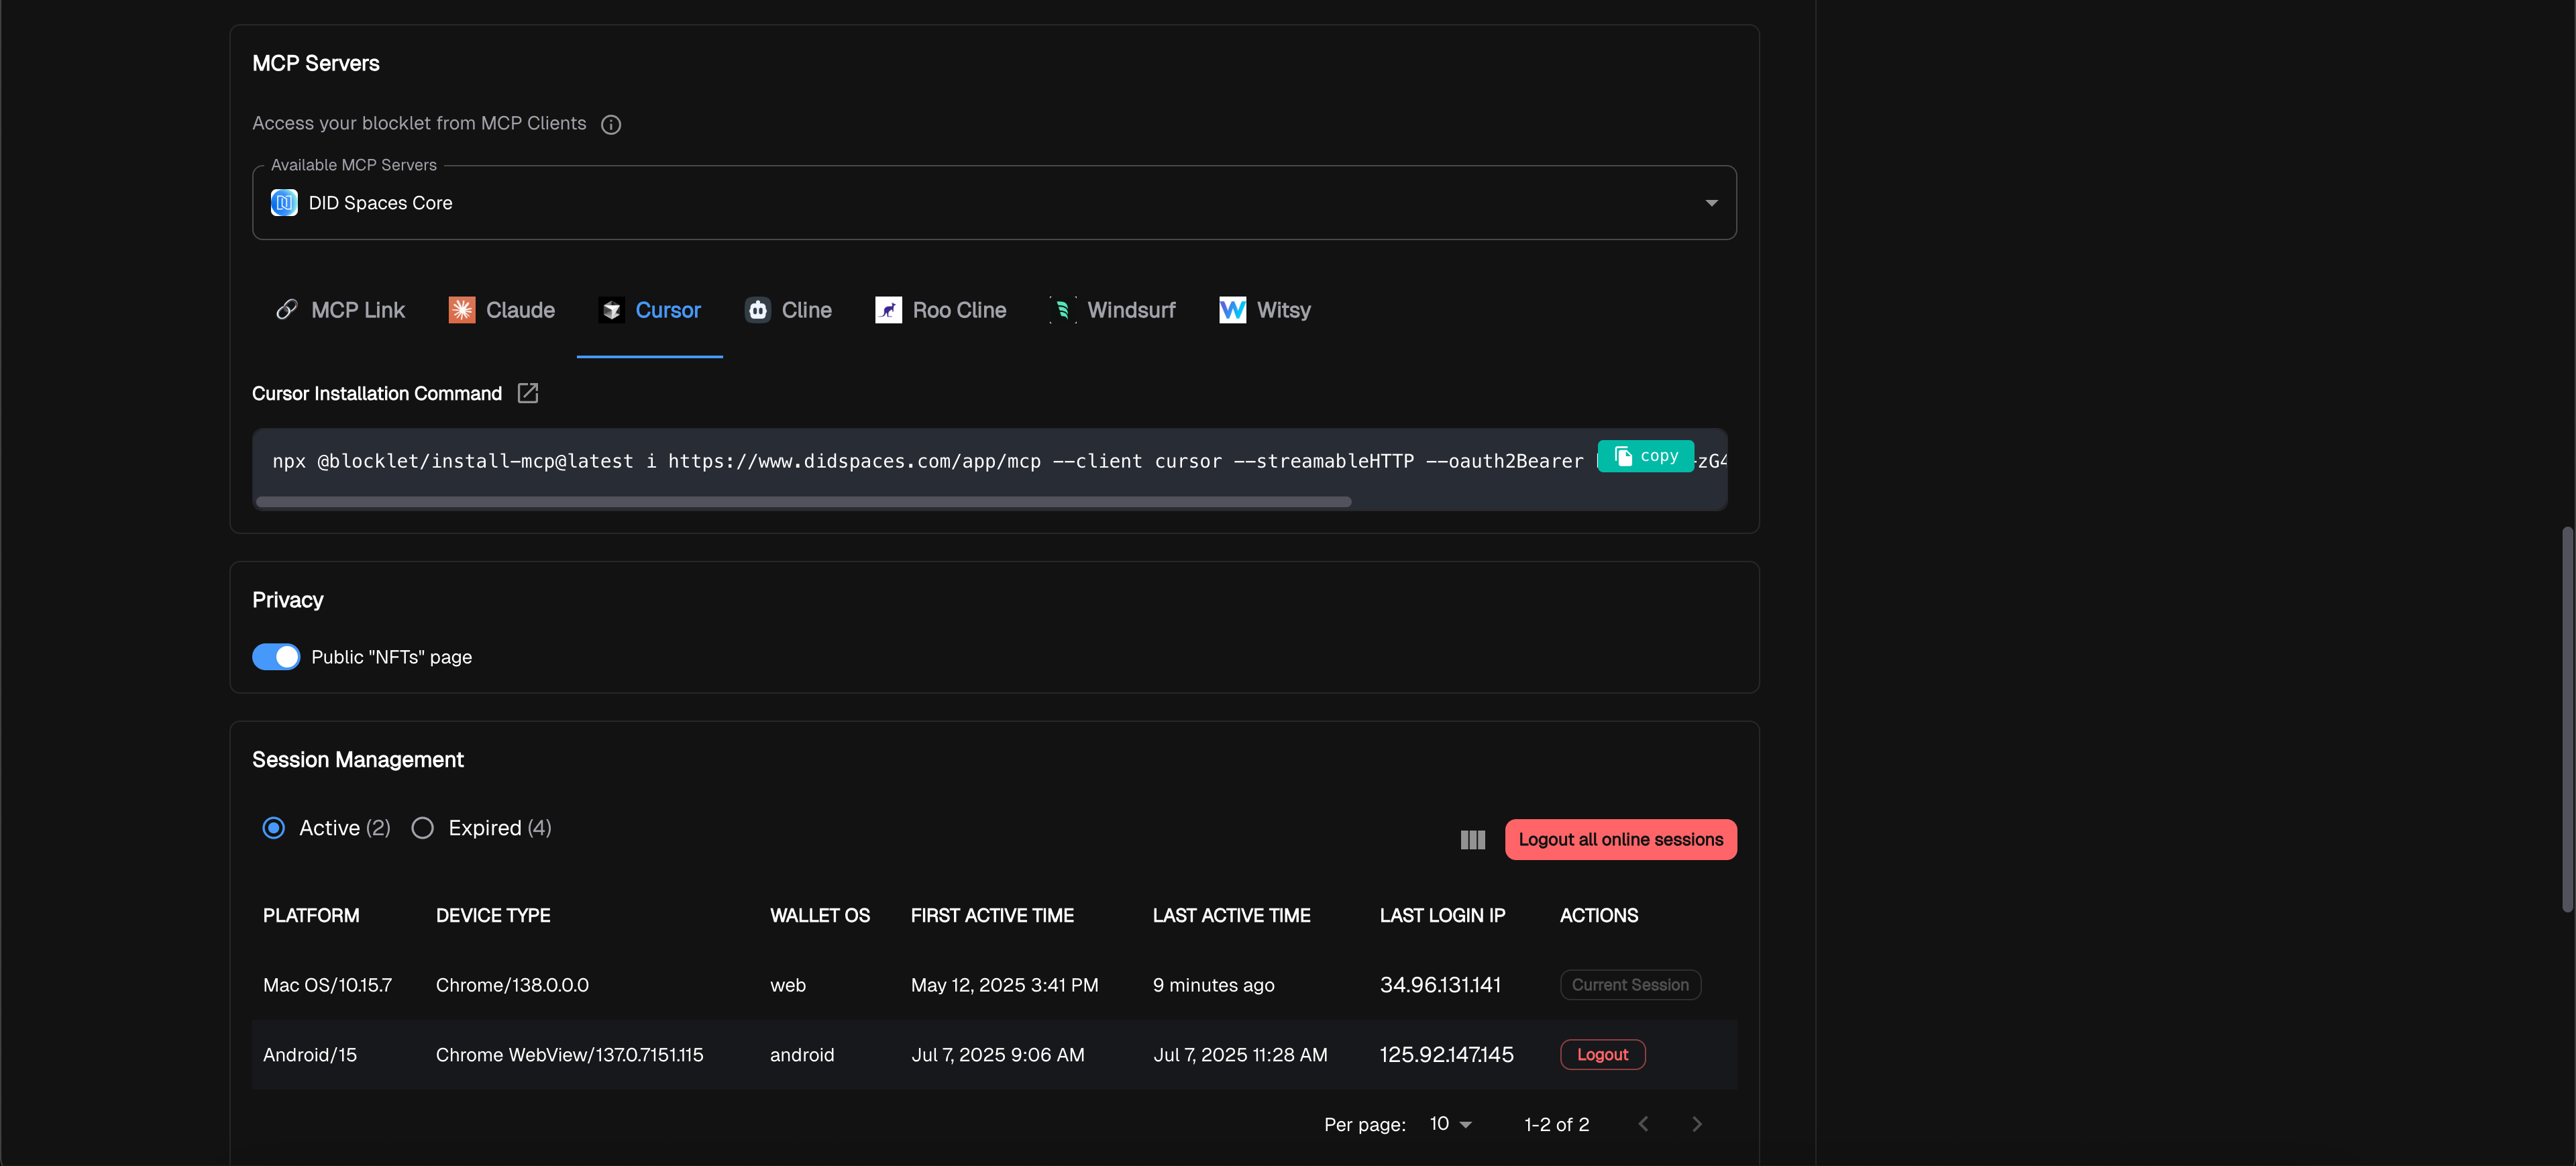Screen dimensions: 2576x1166
Task: Click the Windsurf tab icon
Action: click(x=1062, y=310)
